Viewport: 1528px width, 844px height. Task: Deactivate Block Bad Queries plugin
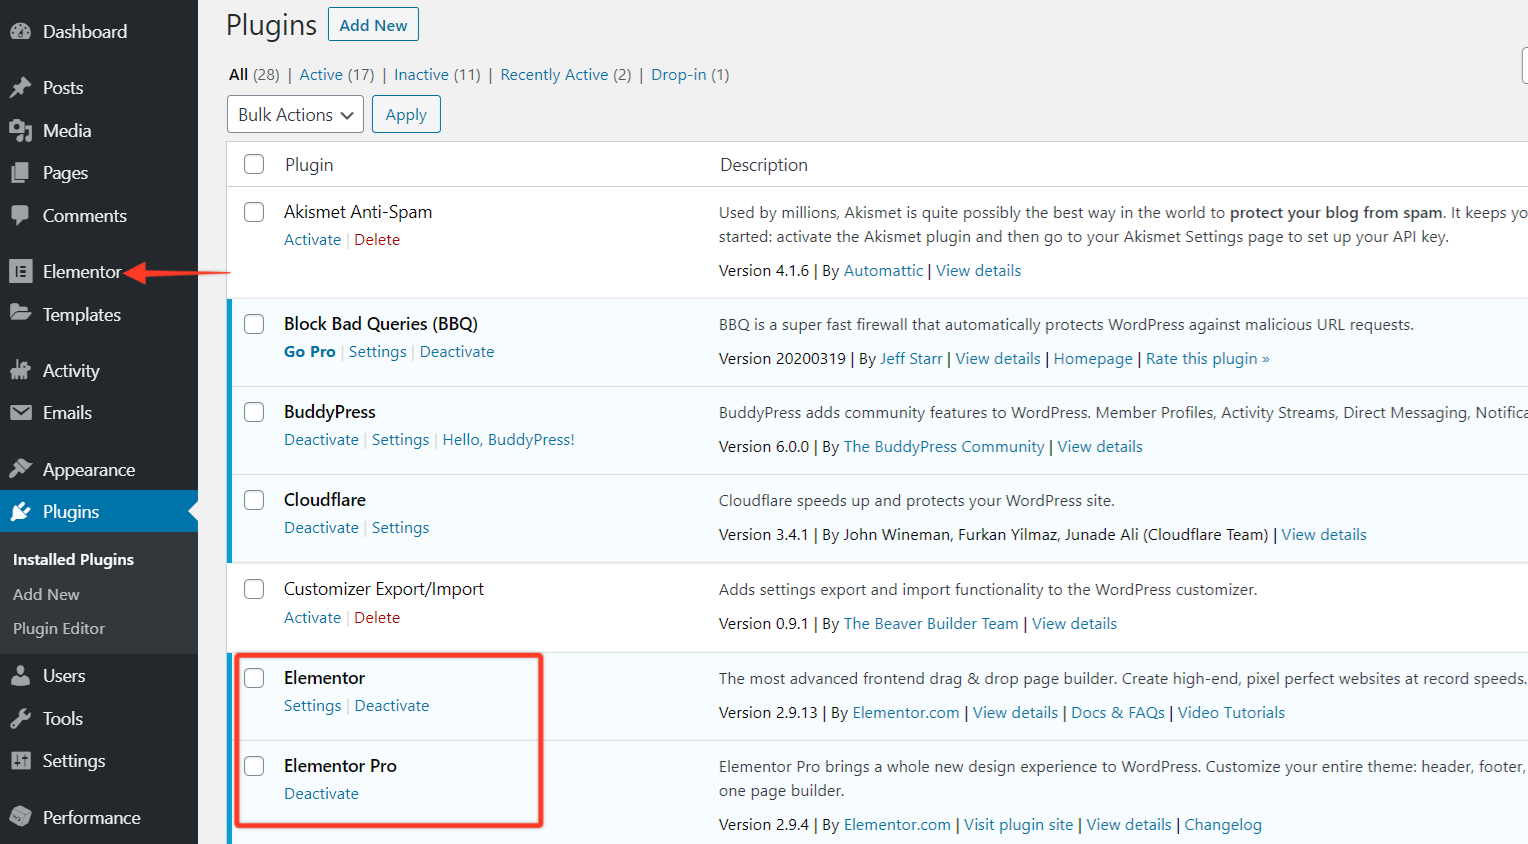click(457, 351)
